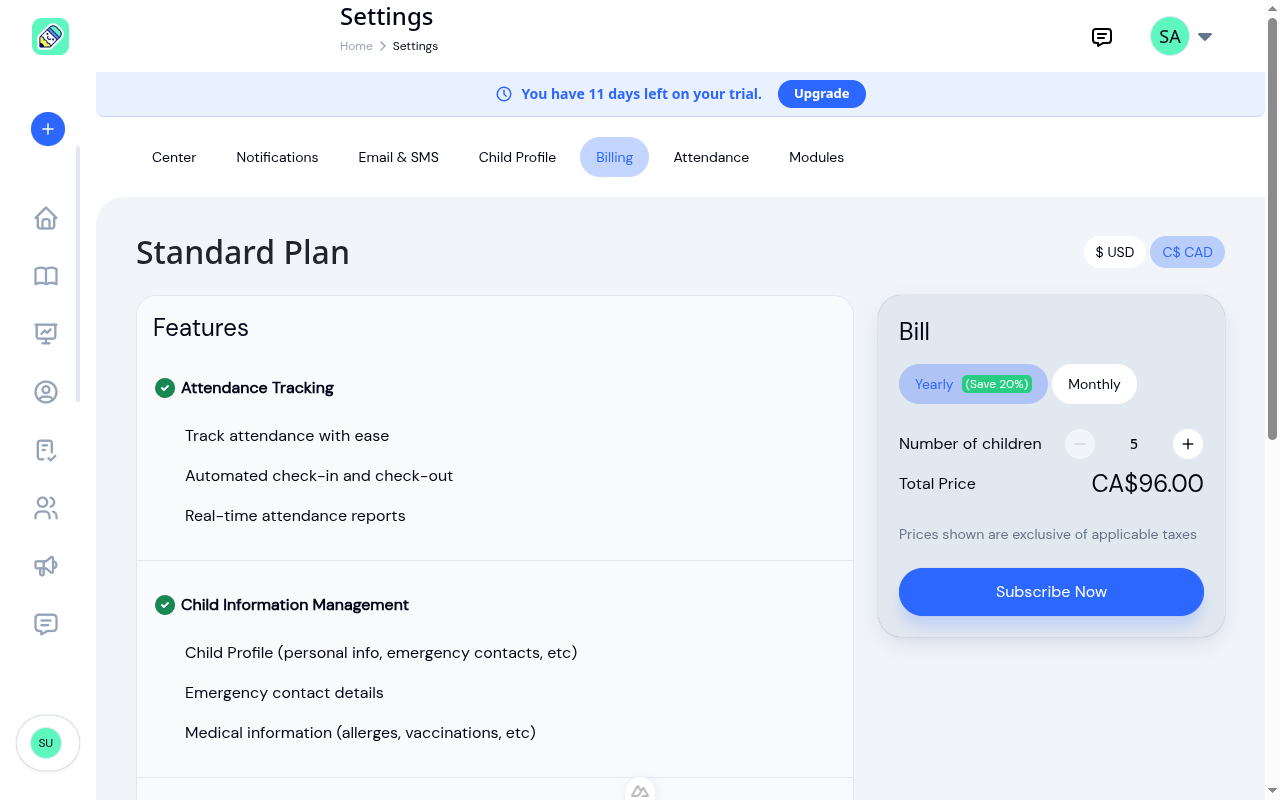The height and width of the screenshot is (800, 1280).
Task: Click the SA user avatar
Action: 1169,37
